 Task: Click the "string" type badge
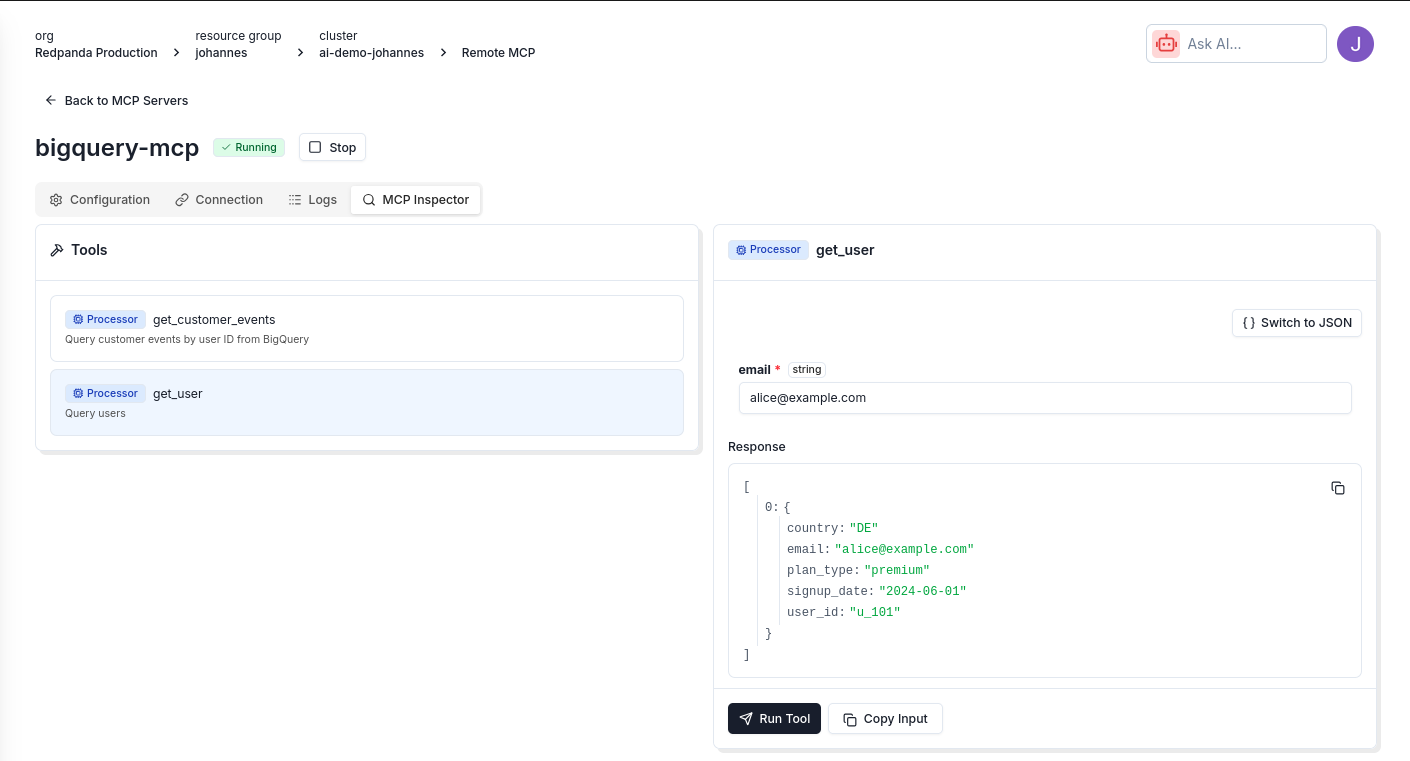(x=807, y=370)
